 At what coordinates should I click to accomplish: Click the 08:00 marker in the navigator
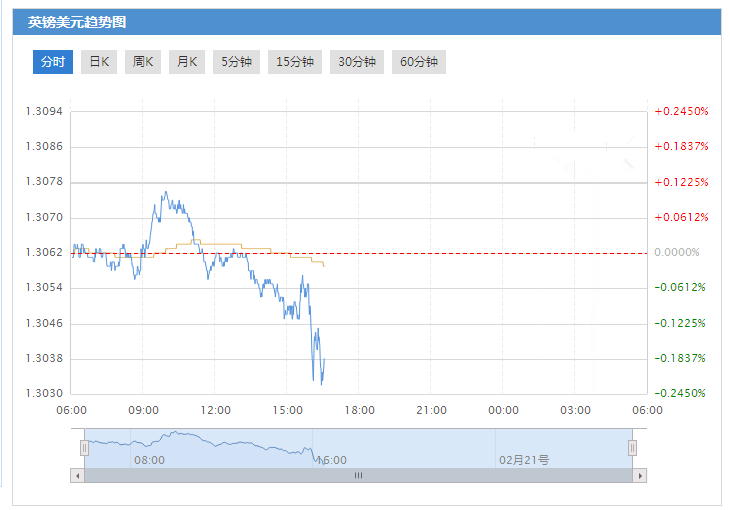(149, 460)
